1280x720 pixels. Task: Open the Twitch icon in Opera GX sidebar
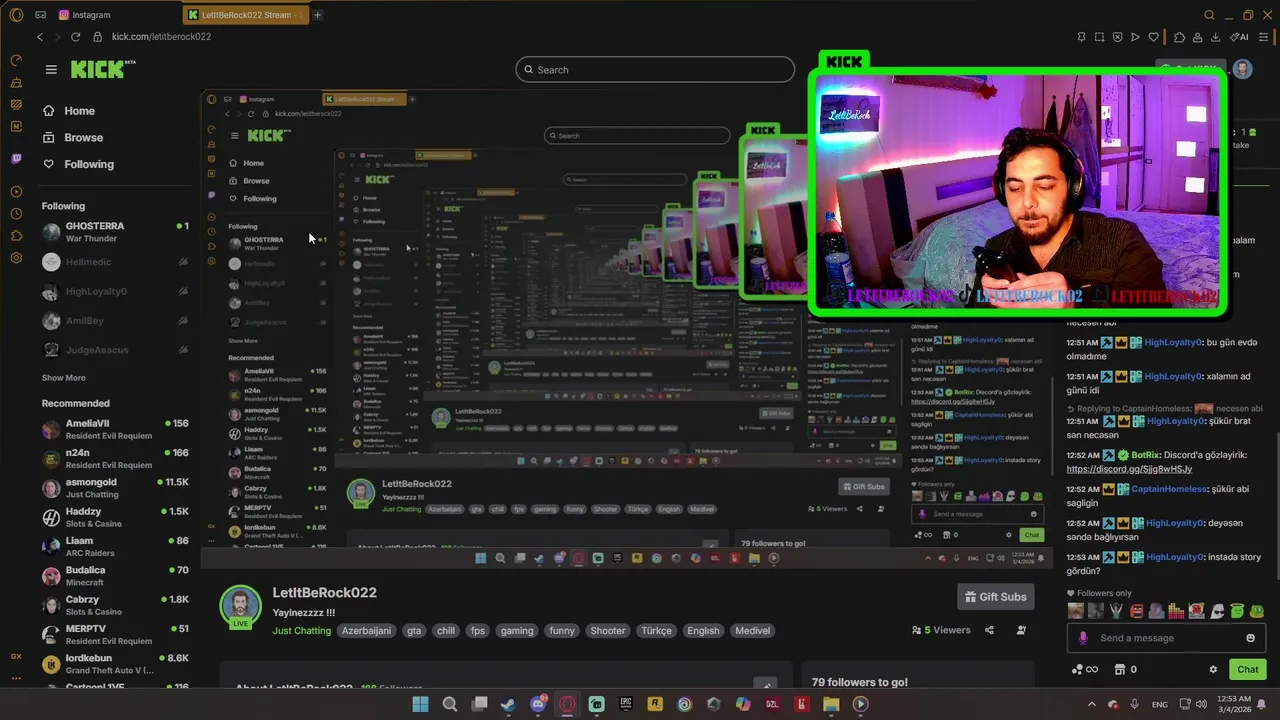coord(16,159)
